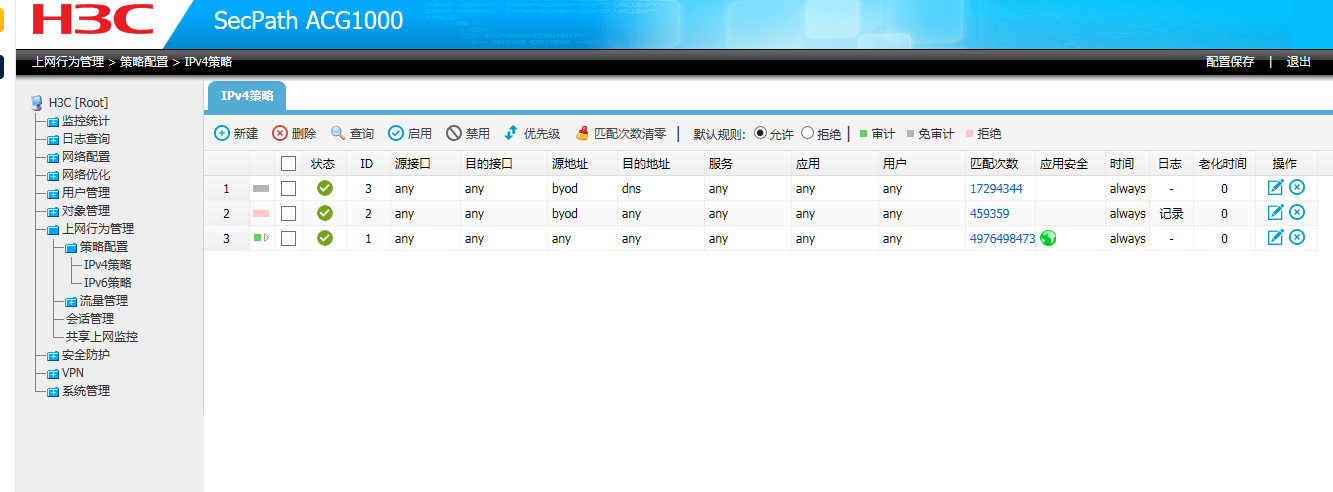Expand the 系统管理 tree node

pos(54,391)
